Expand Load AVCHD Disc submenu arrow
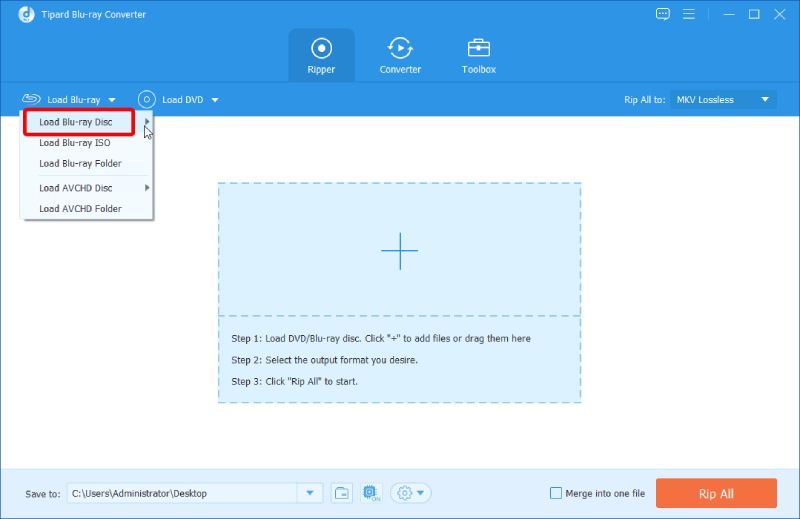 click(x=147, y=188)
